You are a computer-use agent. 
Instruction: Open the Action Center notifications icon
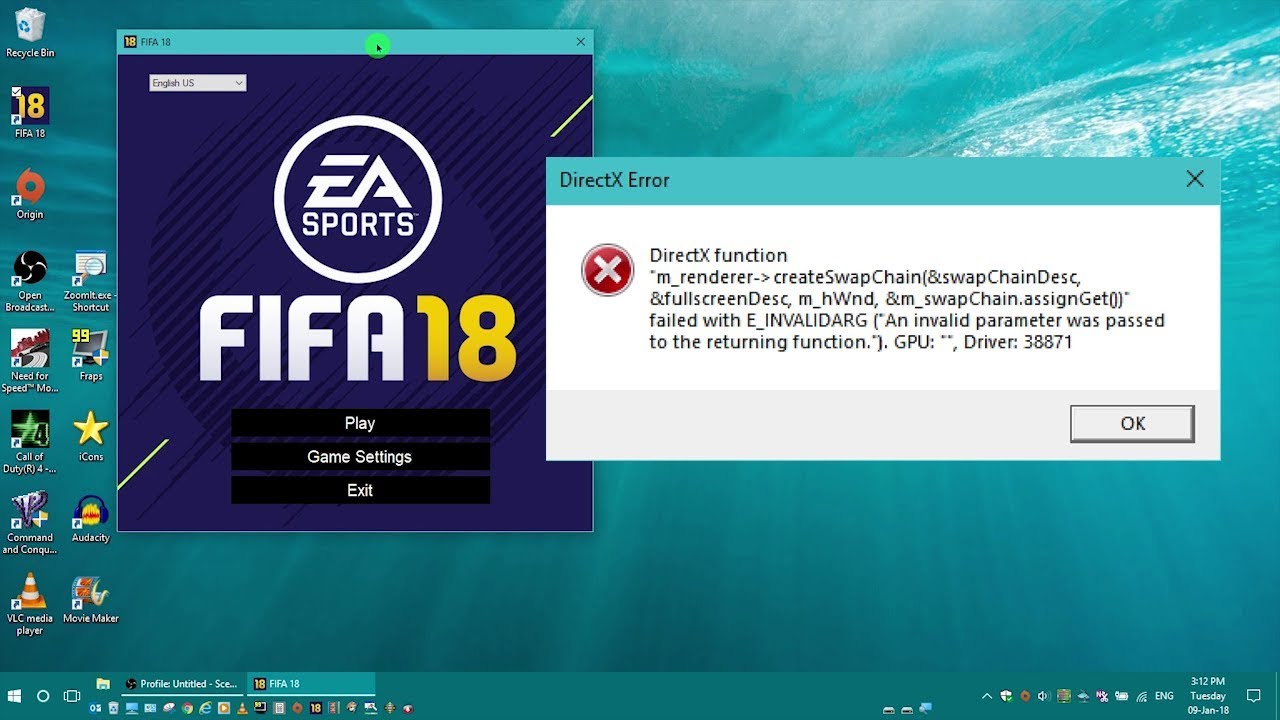coord(1253,696)
